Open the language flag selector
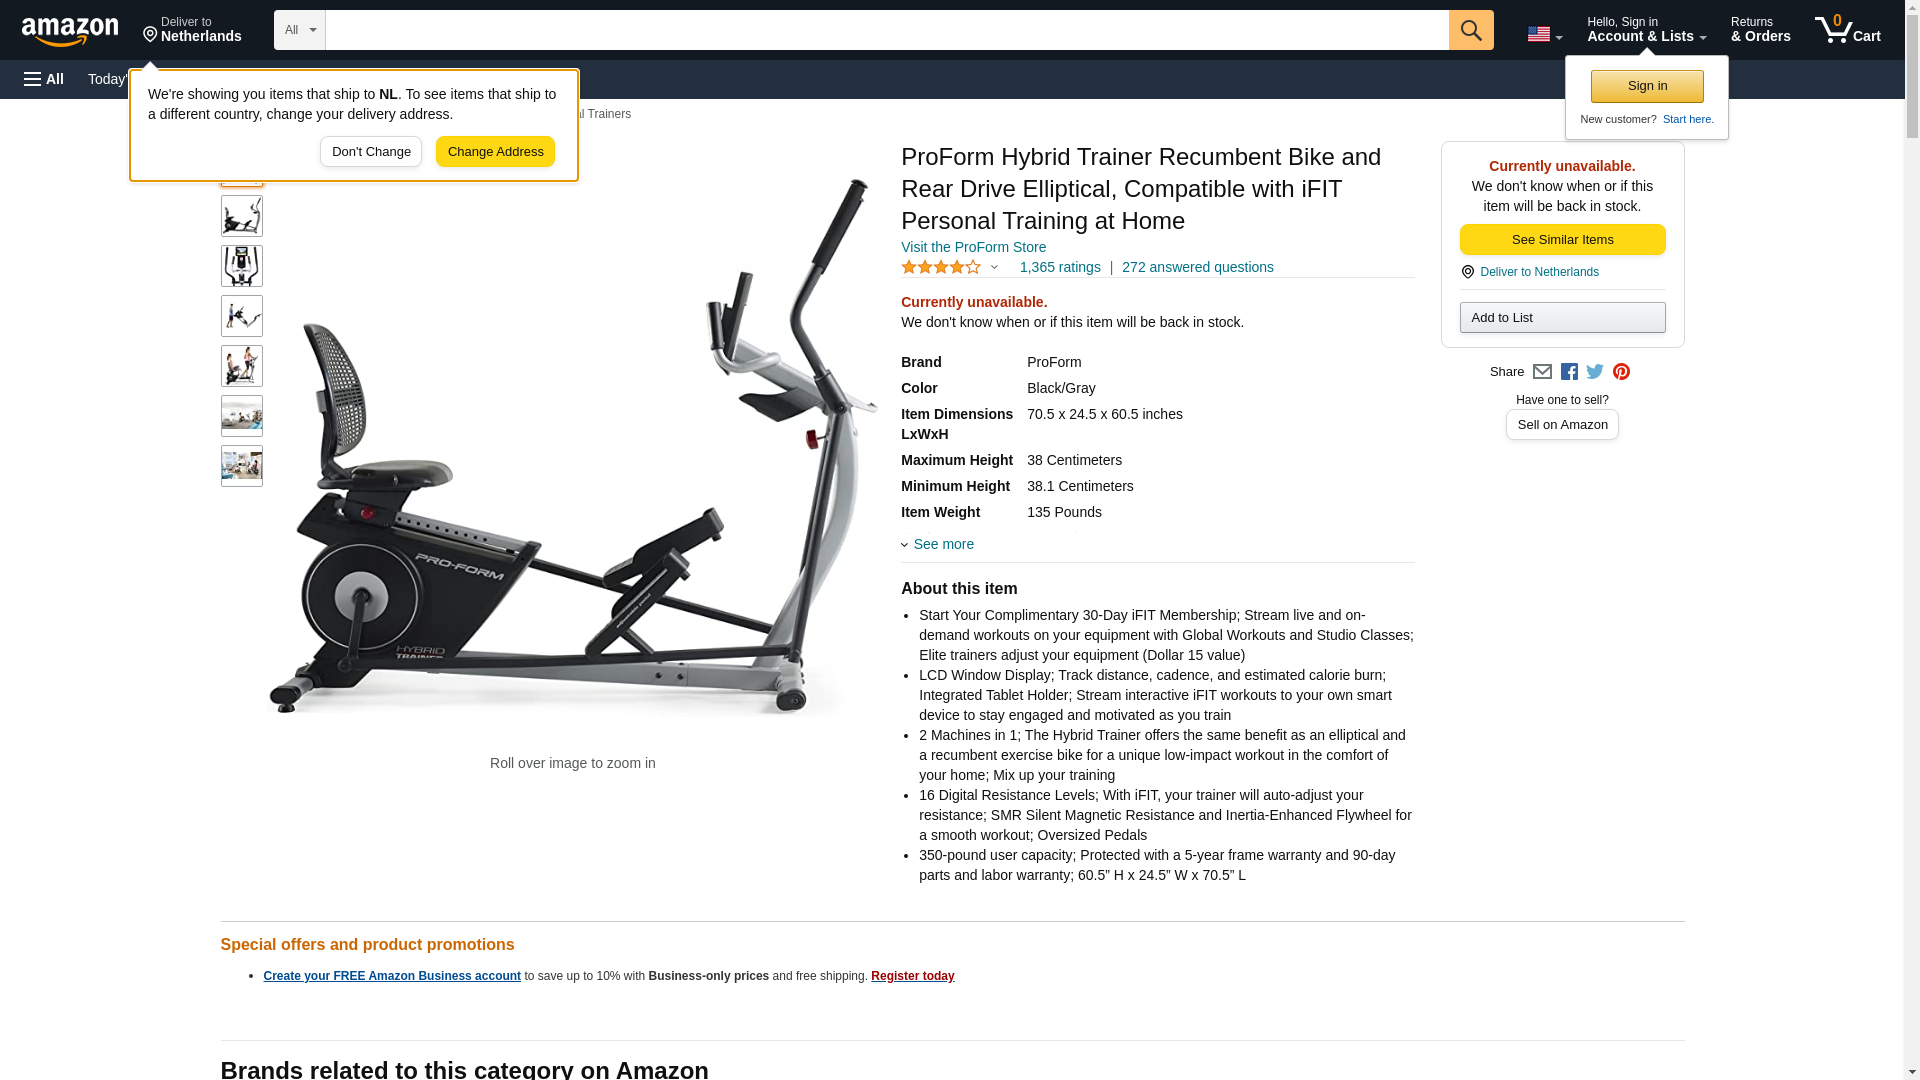The height and width of the screenshot is (1080, 1920). (1544, 34)
